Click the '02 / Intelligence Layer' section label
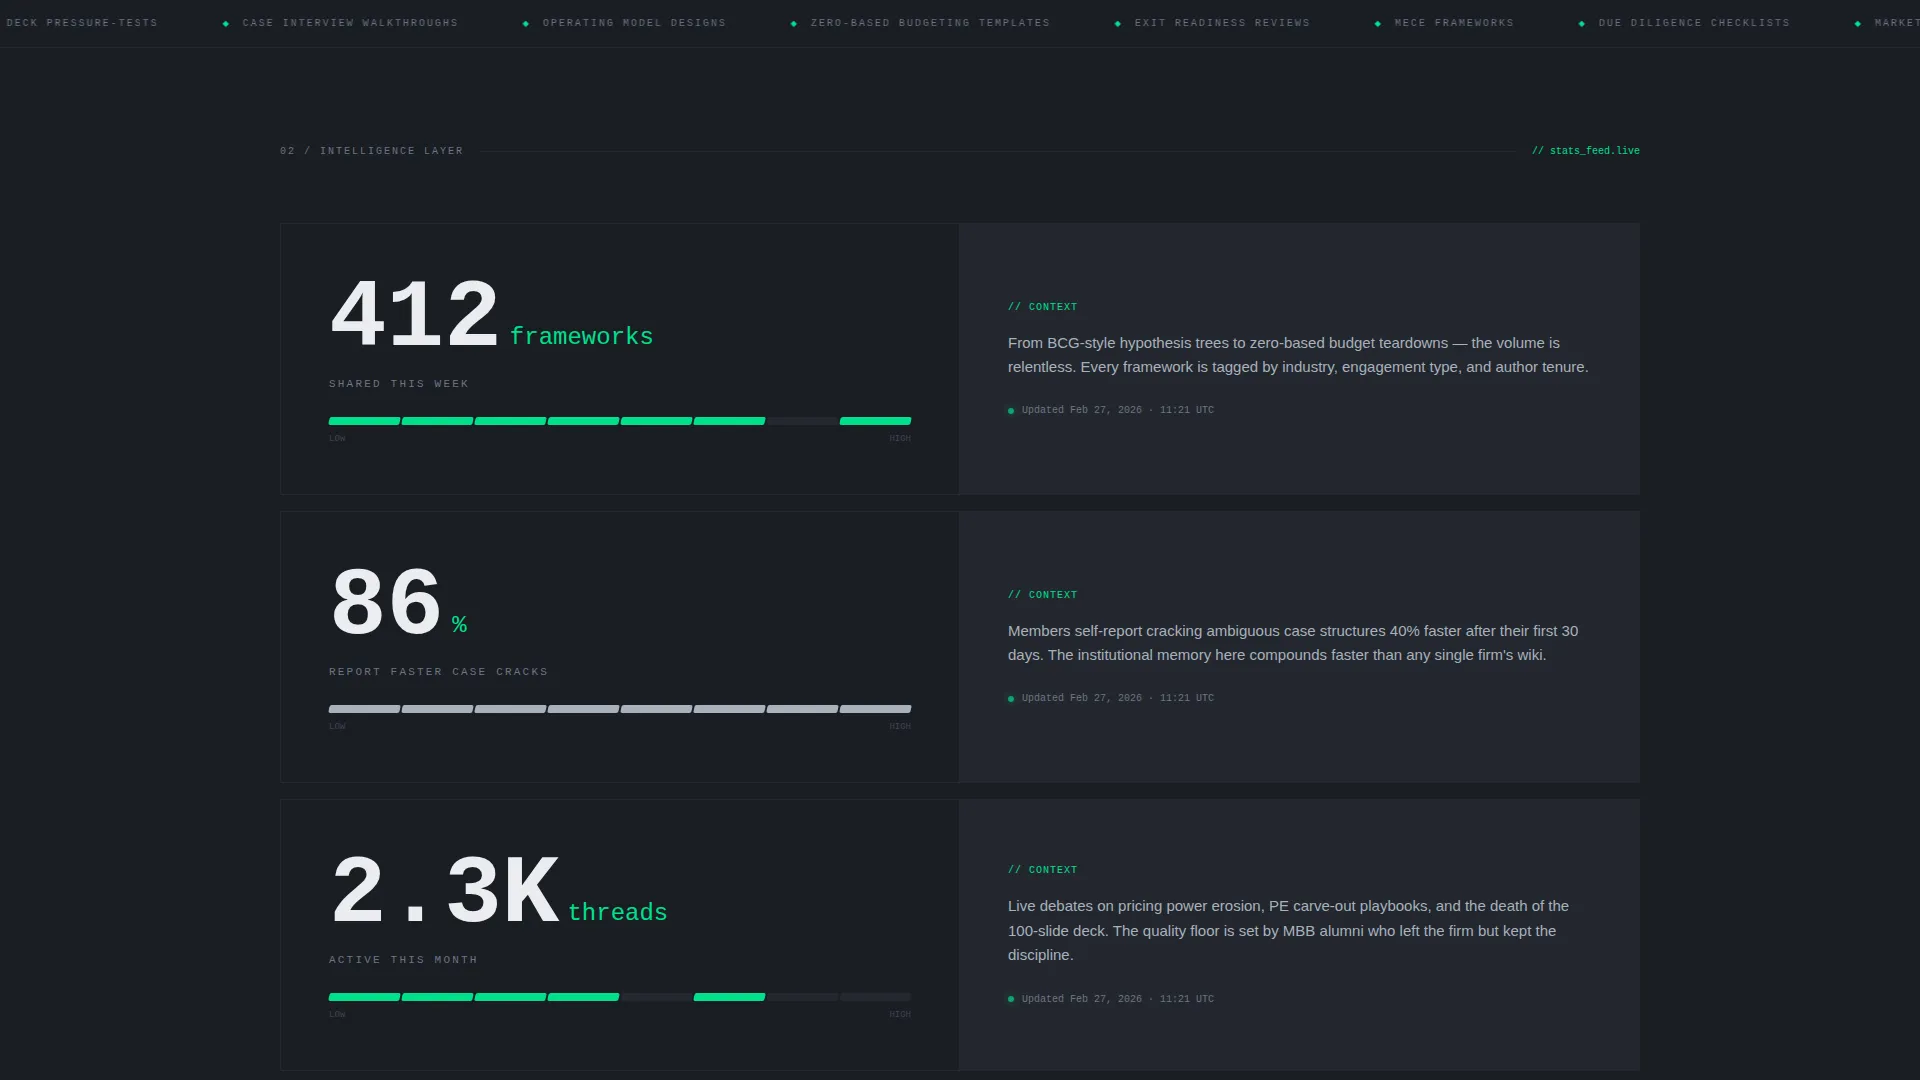This screenshot has height=1080, width=1920. click(372, 151)
